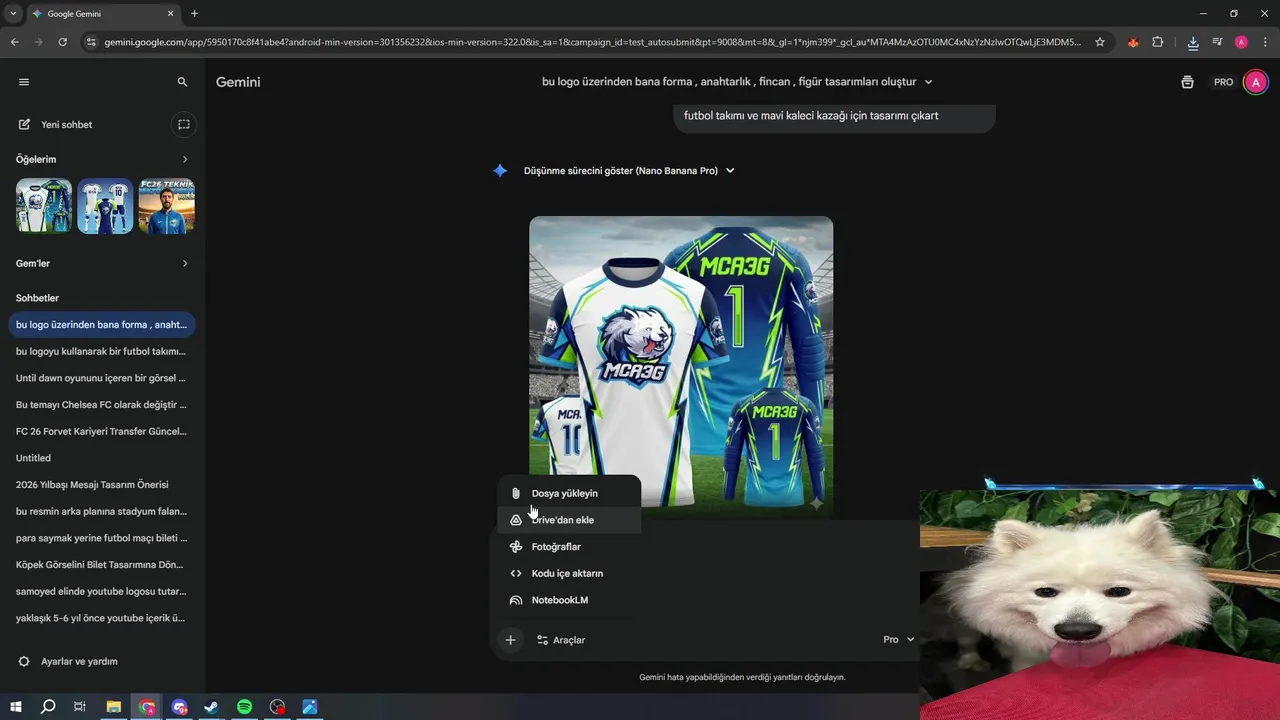Screen dimensions: 1280x720
Task: Open chat 'para saymak yerine futbol maçı bileti'
Action: tap(101, 538)
